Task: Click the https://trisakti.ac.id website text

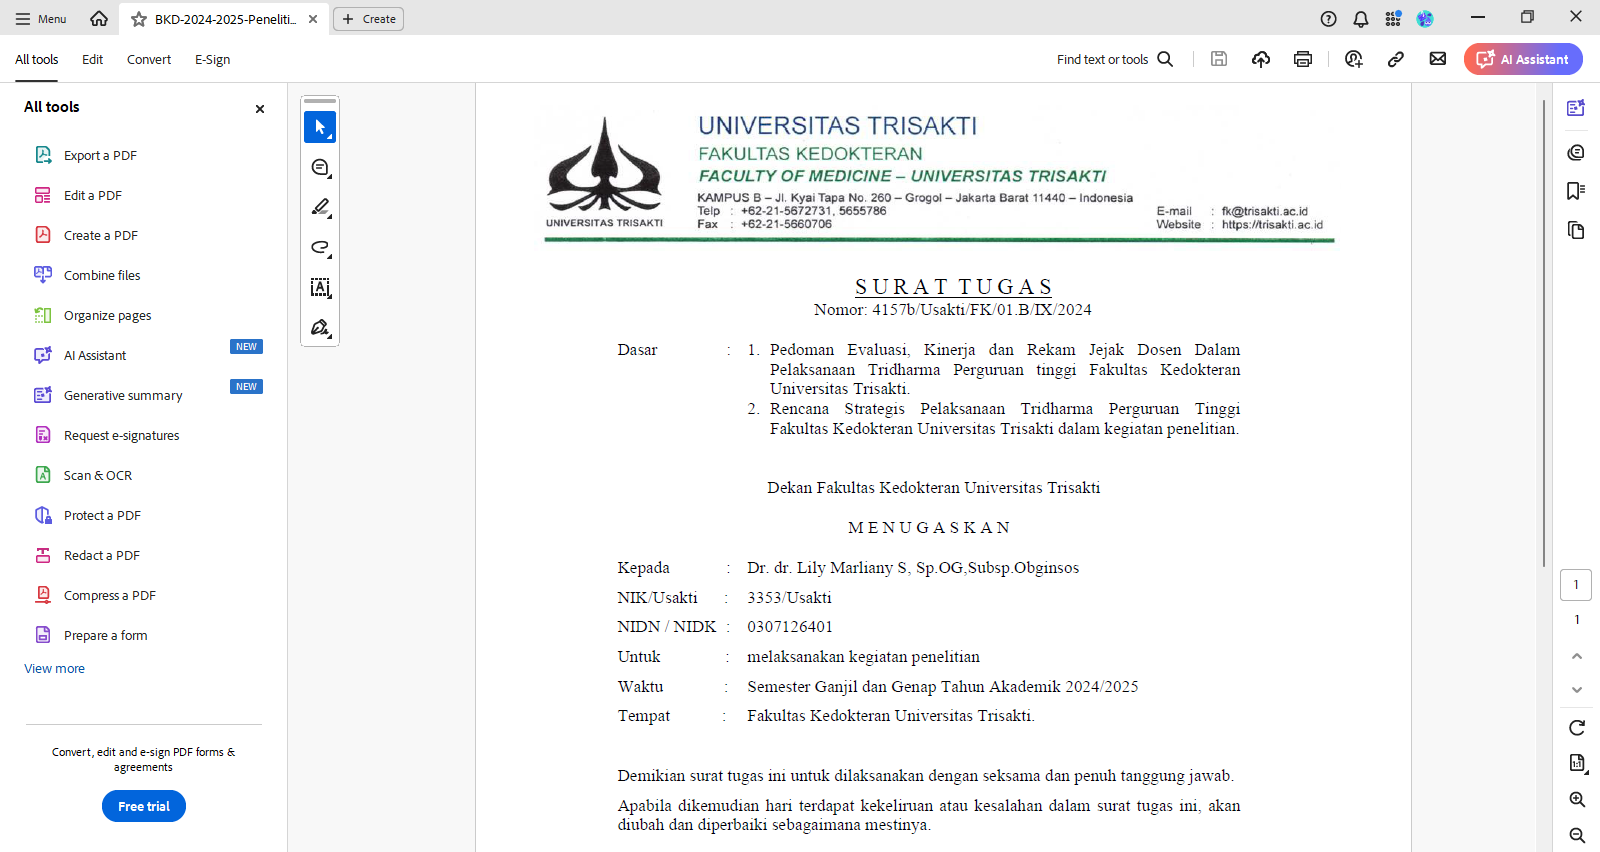Action: pyautogui.click(x=1272, y=225)
